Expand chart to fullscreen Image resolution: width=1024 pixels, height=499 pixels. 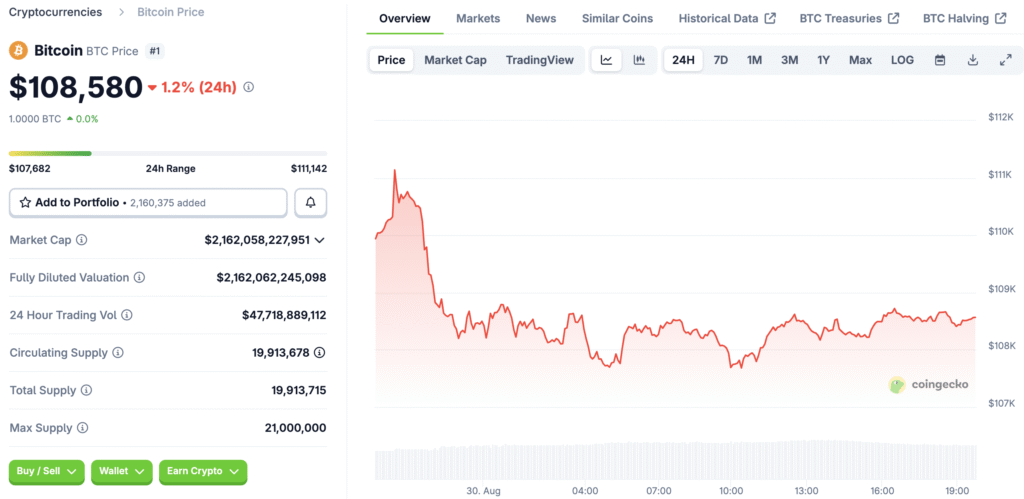tap(1006, 60)
